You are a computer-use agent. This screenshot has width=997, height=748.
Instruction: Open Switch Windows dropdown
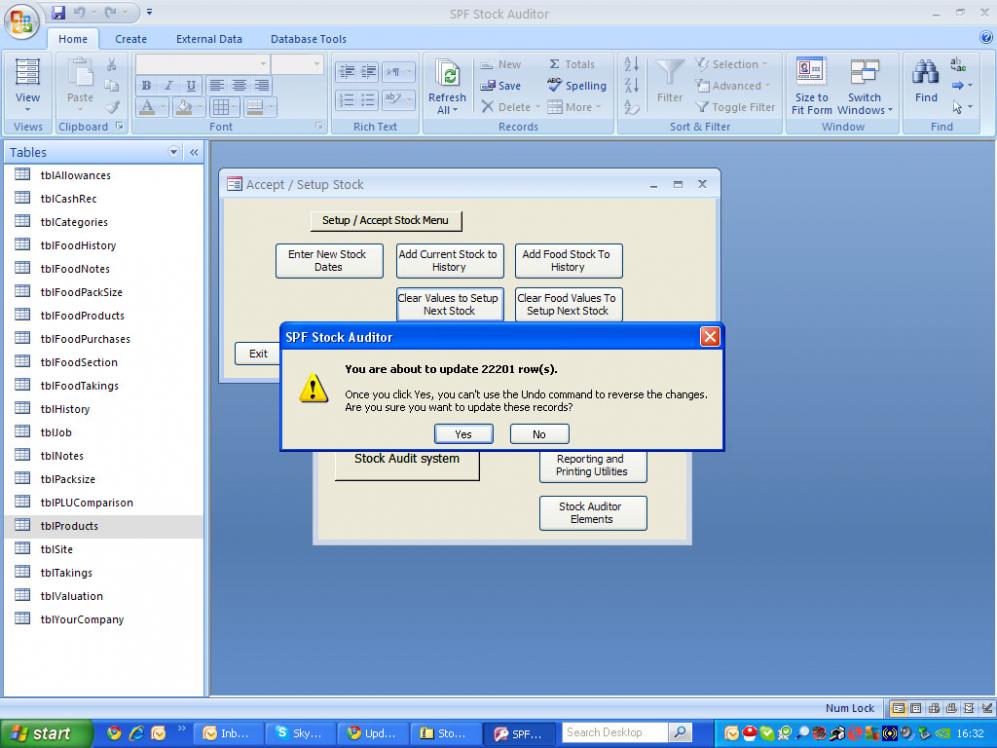(865, 86)
